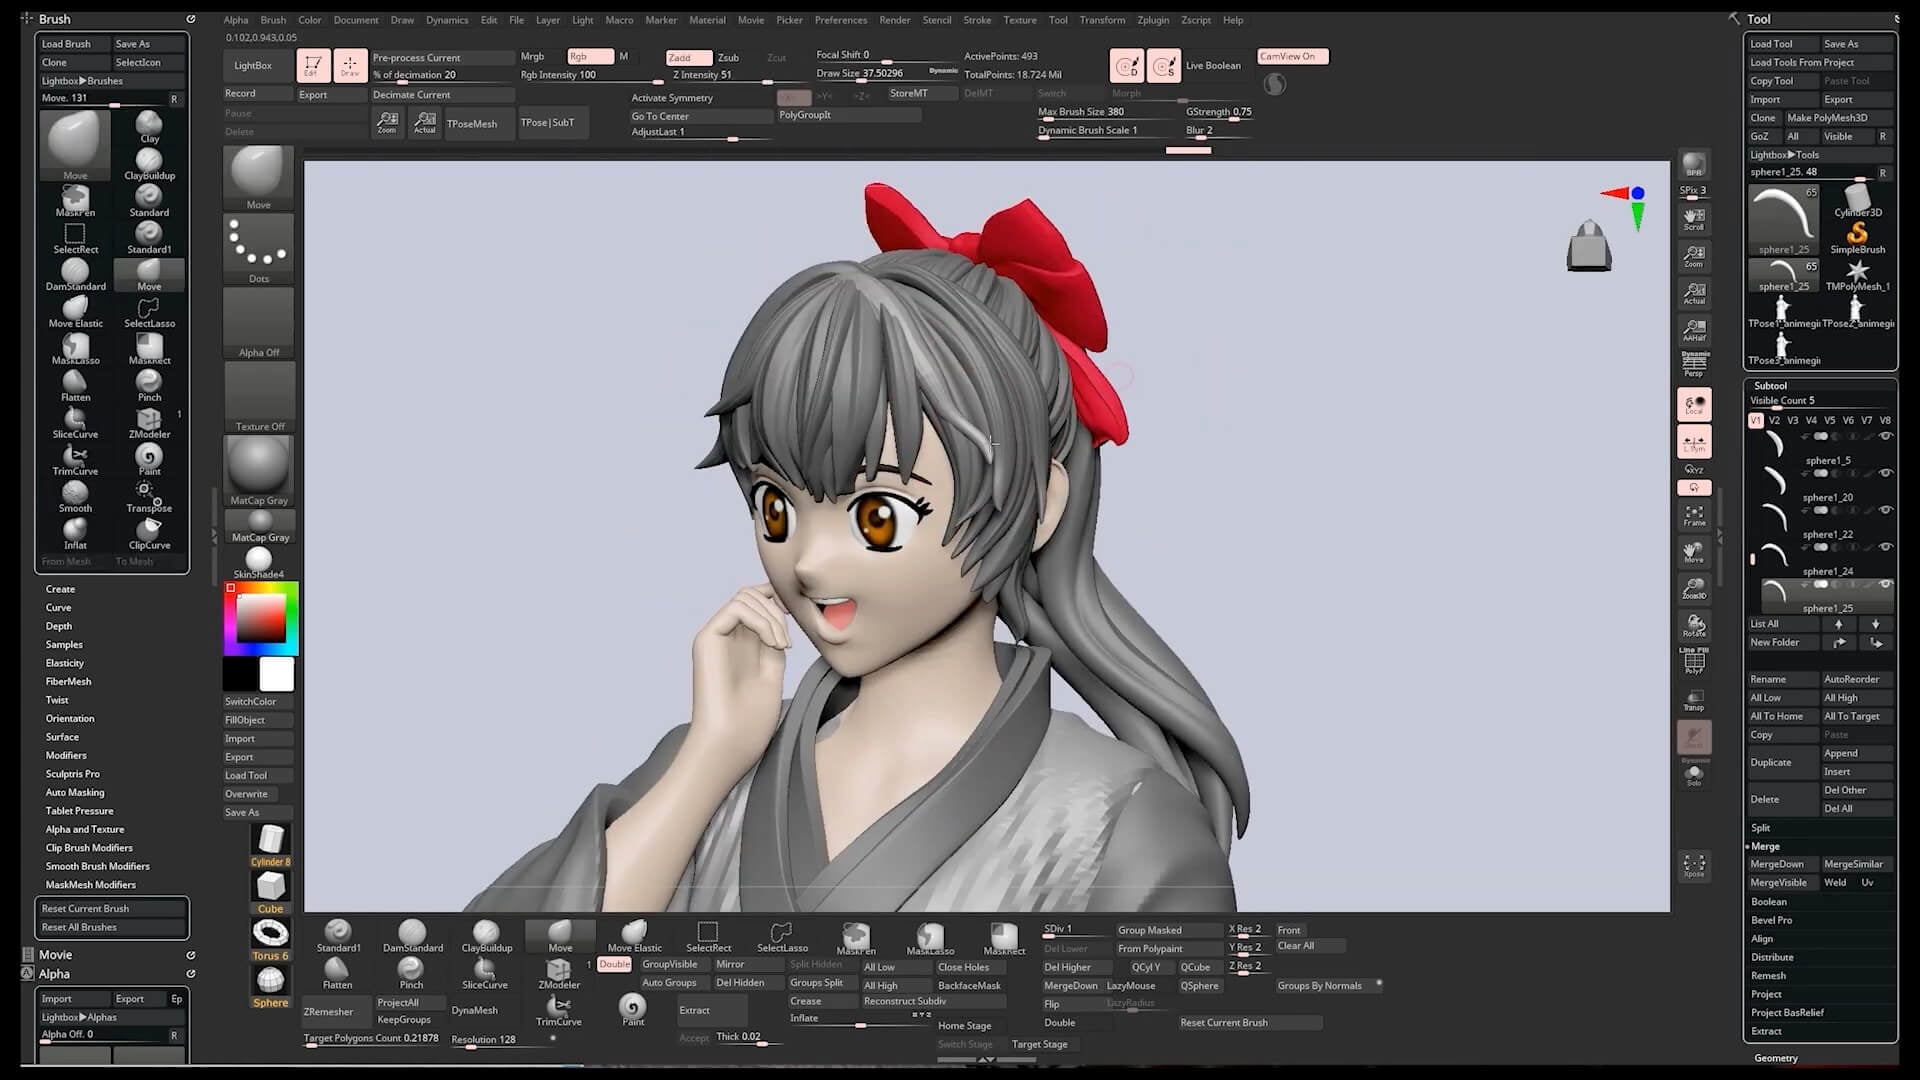1920x1080 pixels.
Task: Click the Duplicate subtool button
Action: point(1782,762)
